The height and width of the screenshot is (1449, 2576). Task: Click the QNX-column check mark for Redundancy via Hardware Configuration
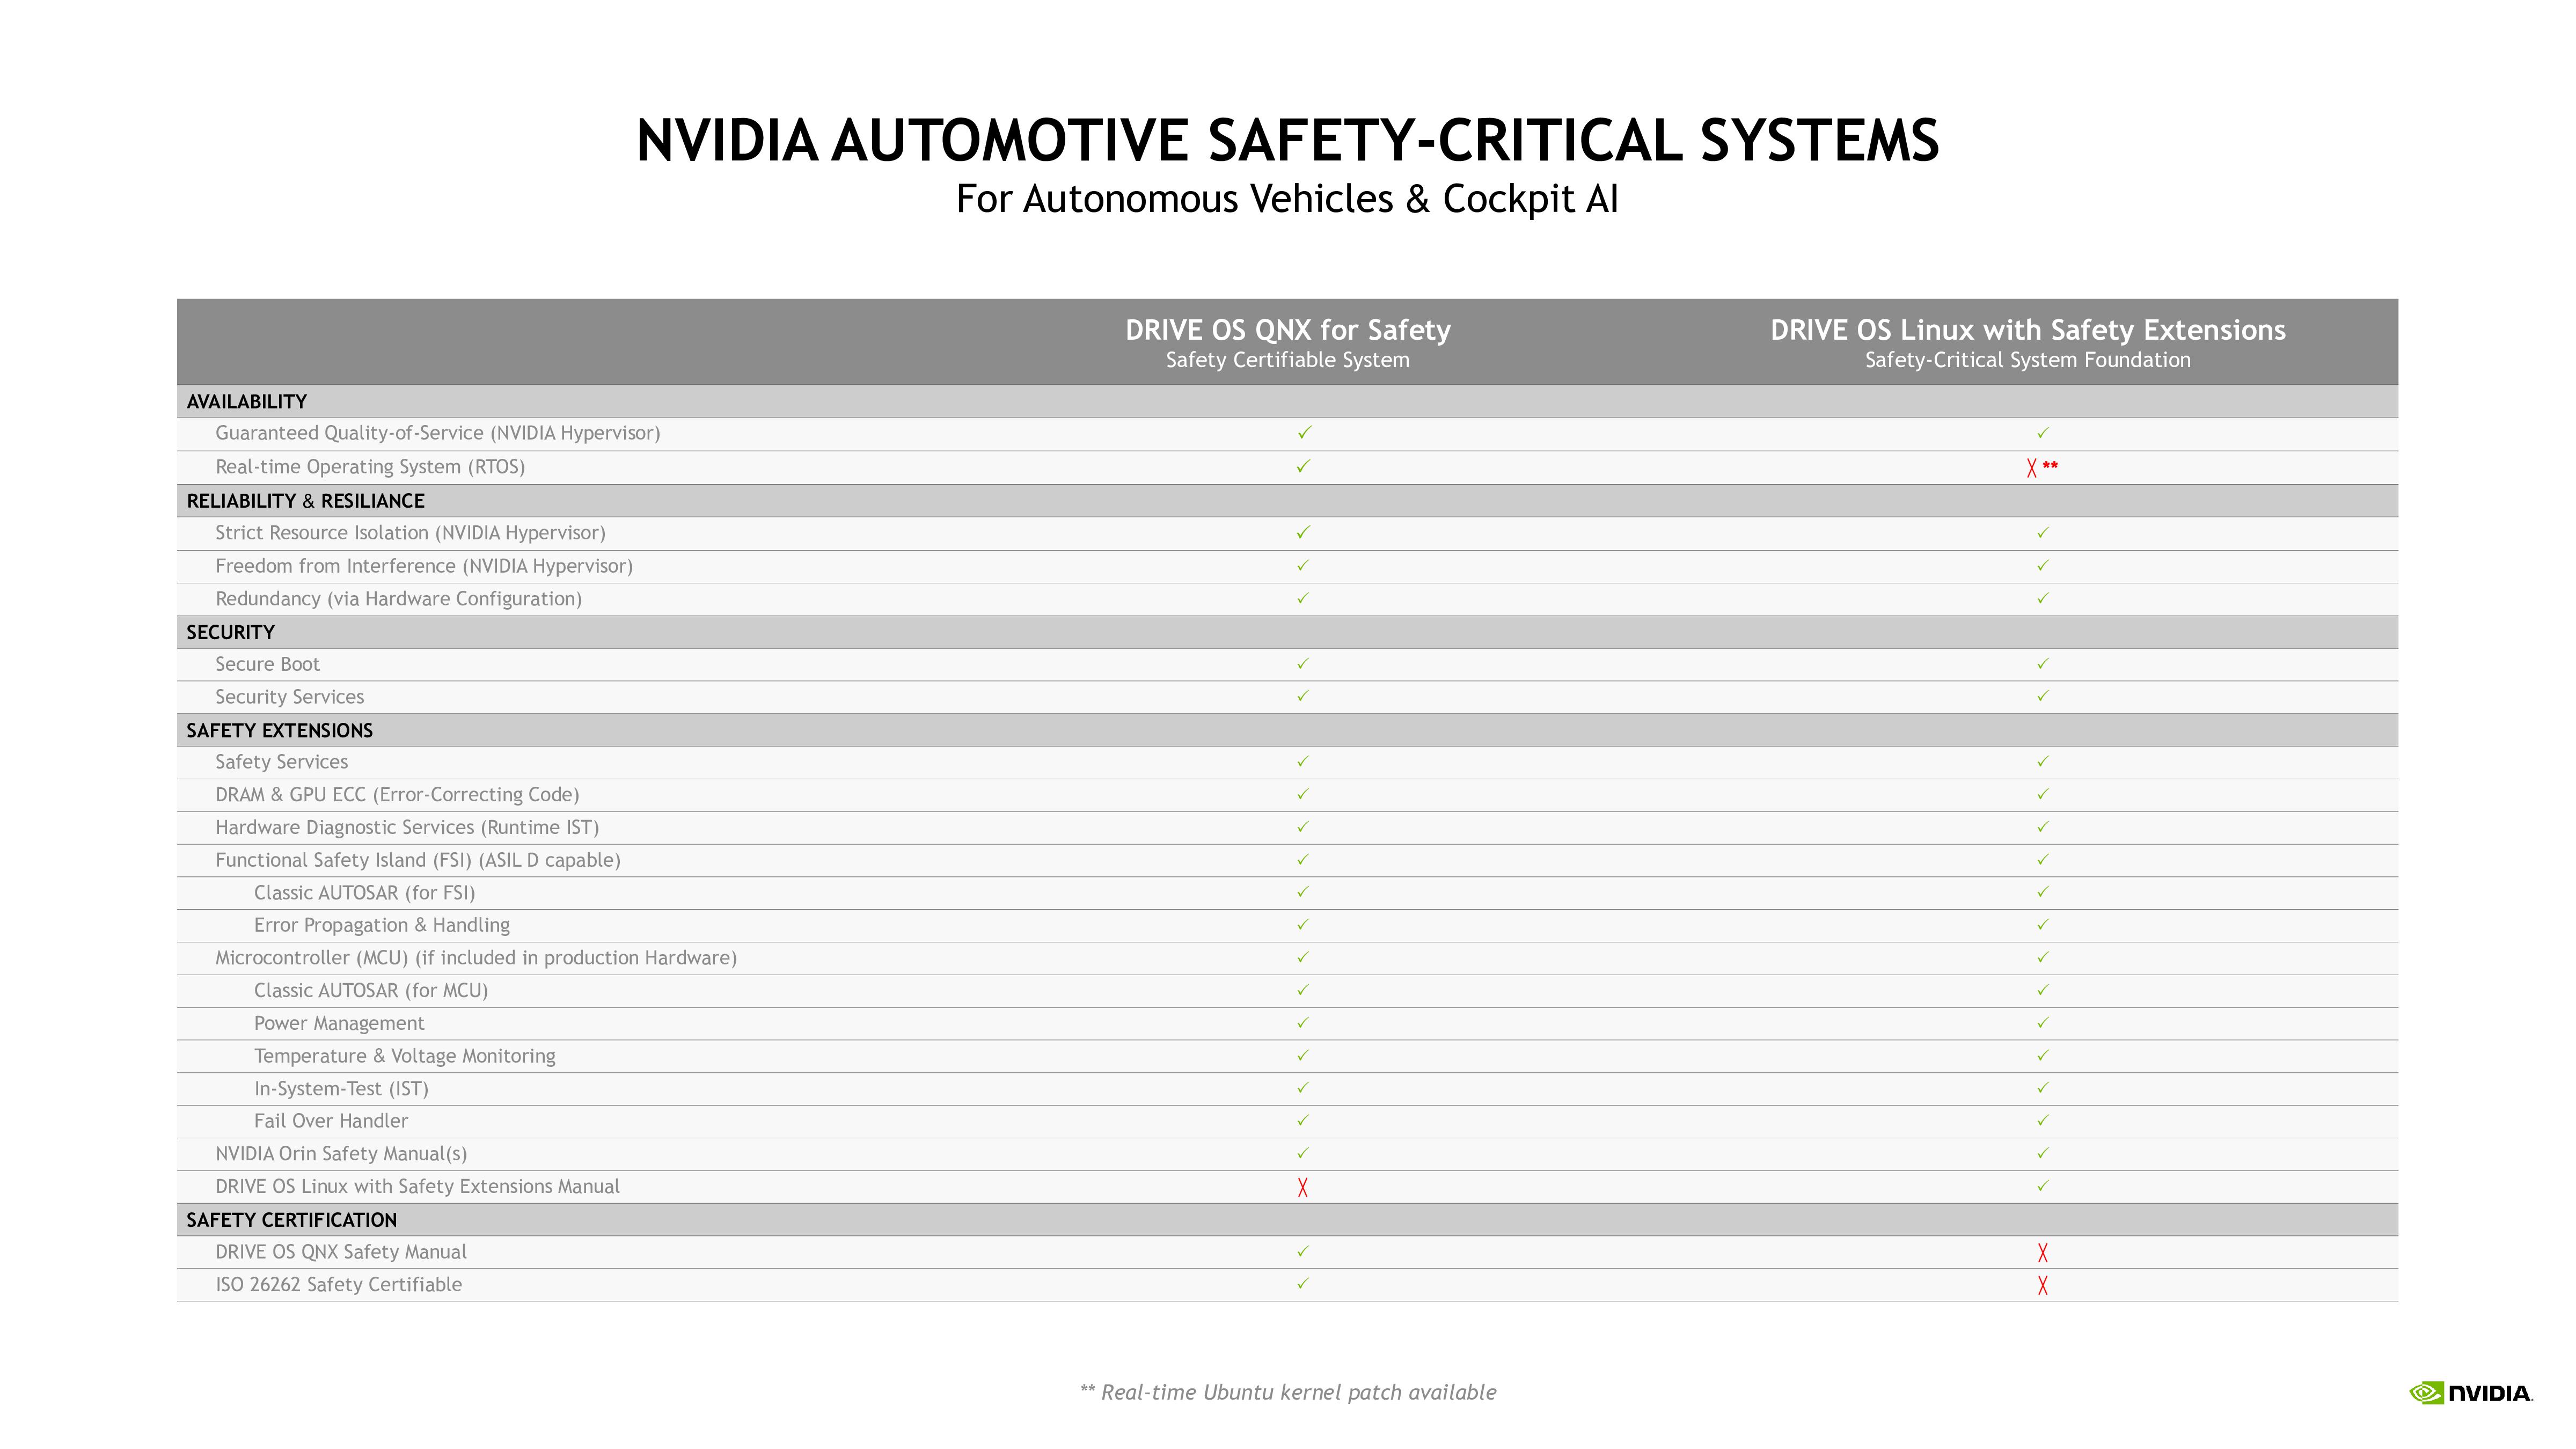click(1303, 598)
